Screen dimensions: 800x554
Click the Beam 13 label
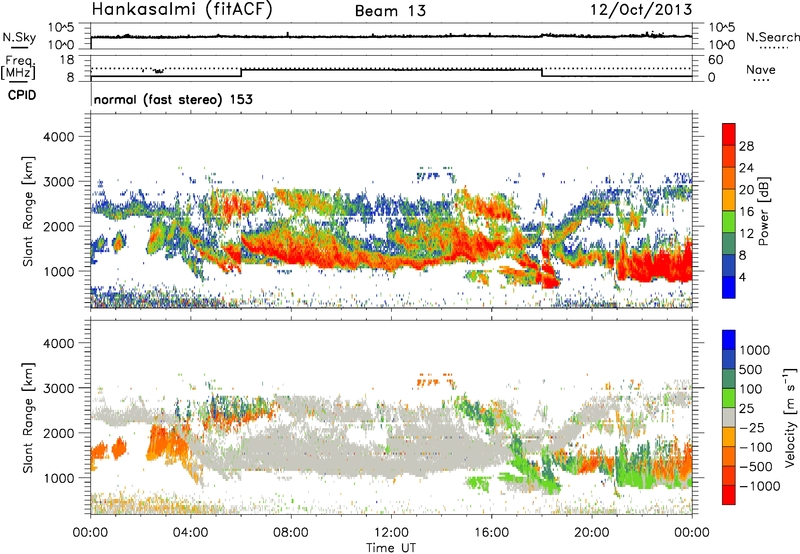pyautogui.click(x=390, y=11)
